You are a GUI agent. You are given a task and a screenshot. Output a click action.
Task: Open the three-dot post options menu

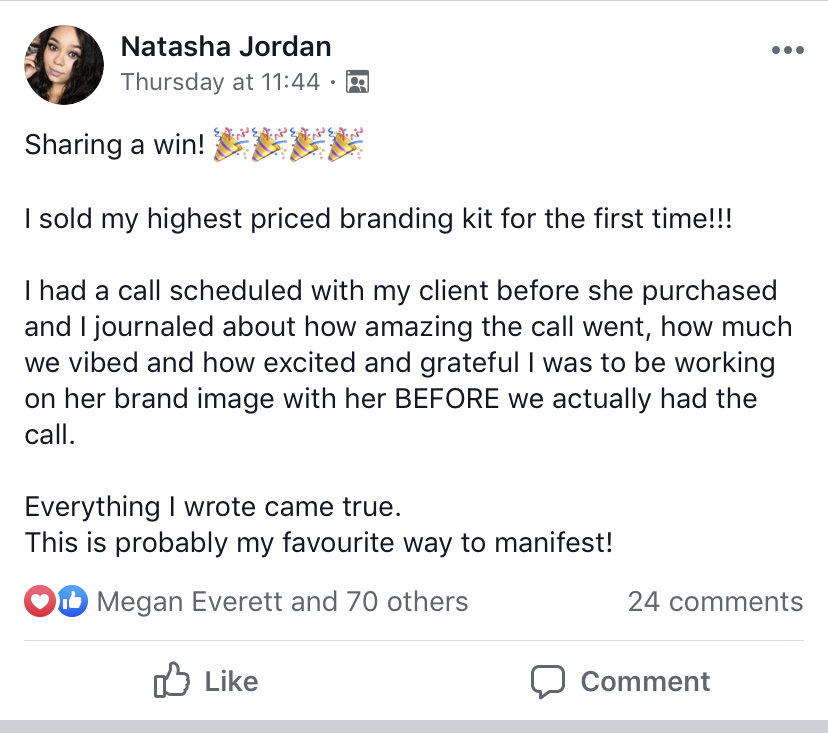[x=787, y=50]
